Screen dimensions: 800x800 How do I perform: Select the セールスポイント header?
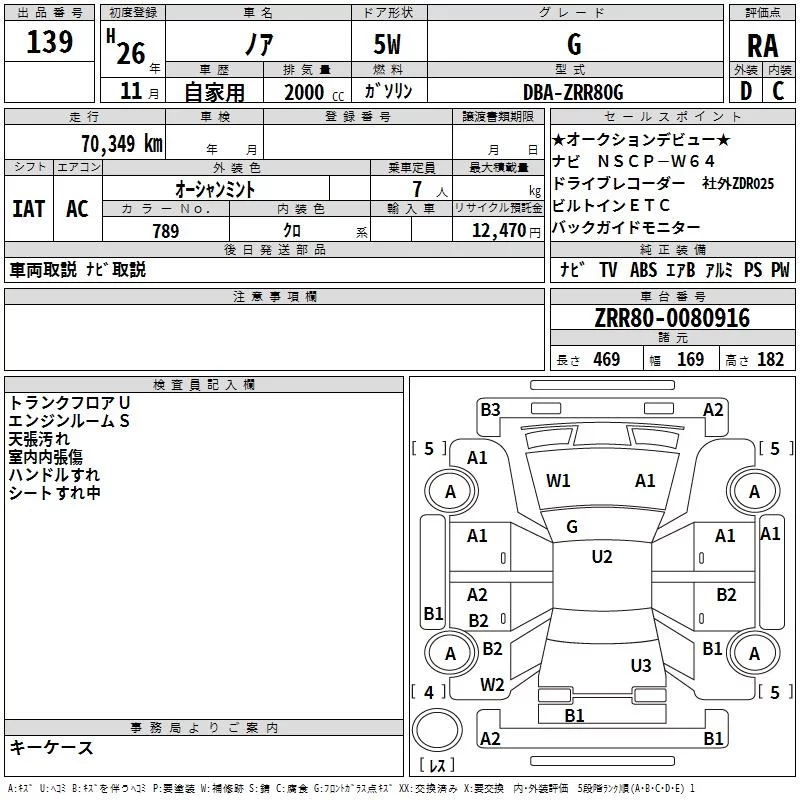click(x=672, y=116)
